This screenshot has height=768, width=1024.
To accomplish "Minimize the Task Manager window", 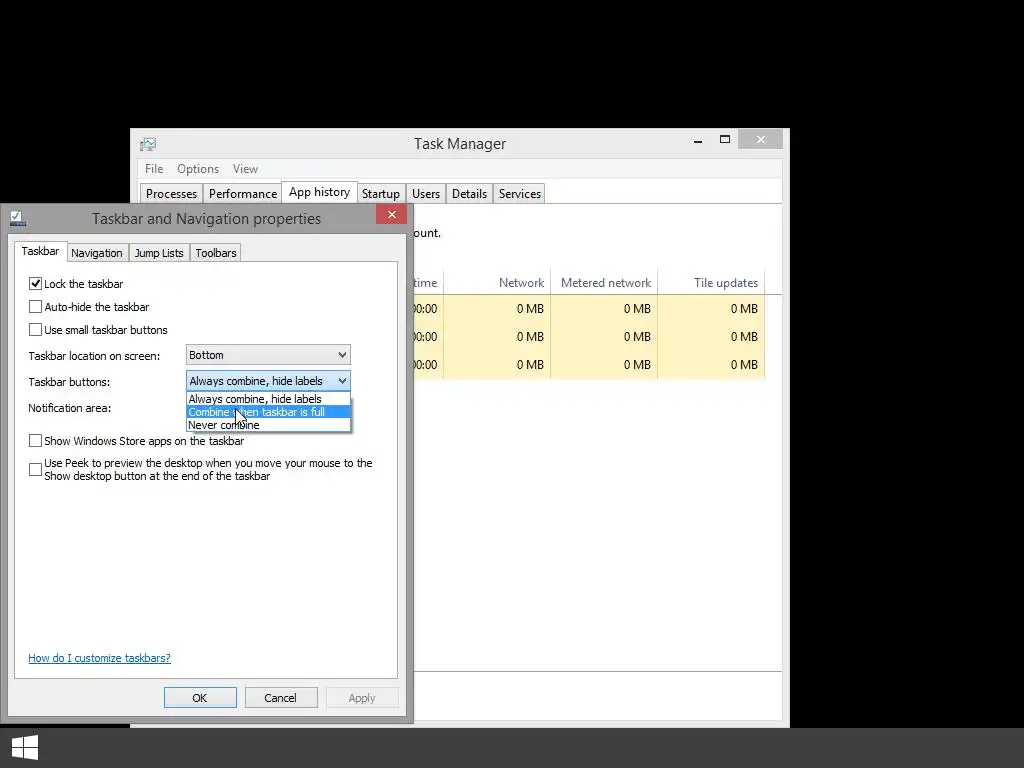I will (x=698, y=140).
